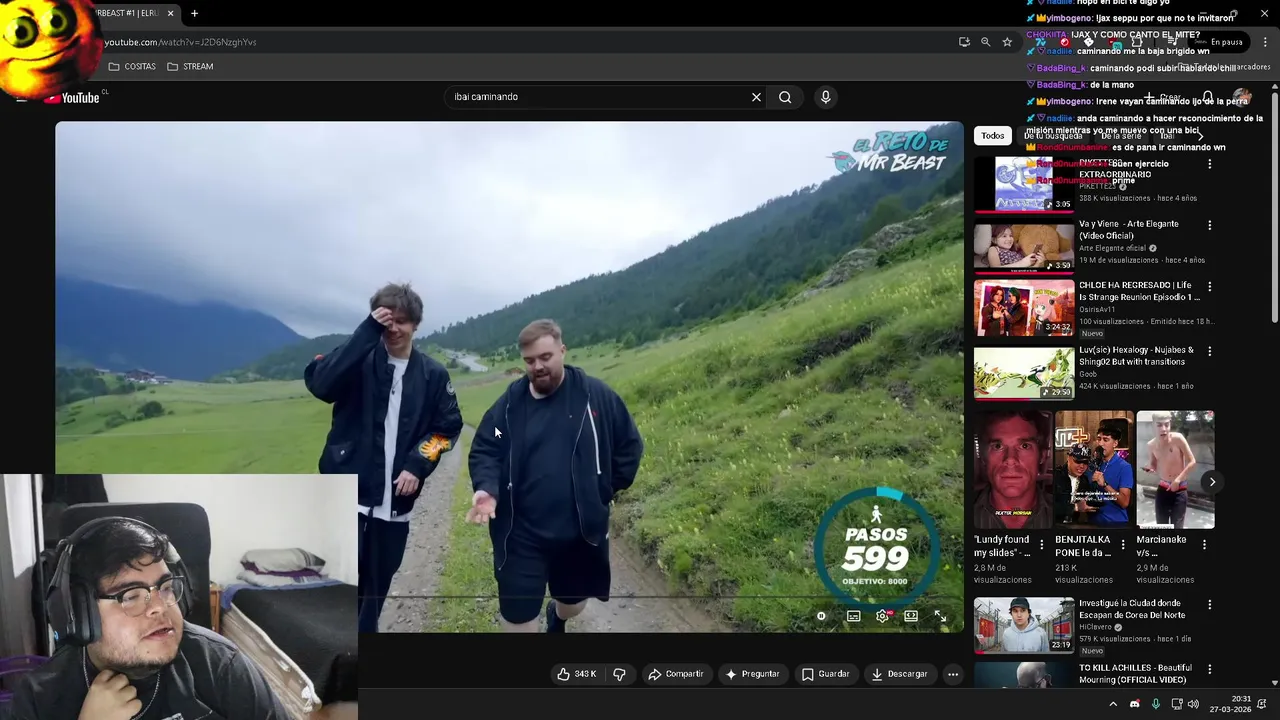
Task: Click the install-app icon in address bar
Action: click(964, 42)
